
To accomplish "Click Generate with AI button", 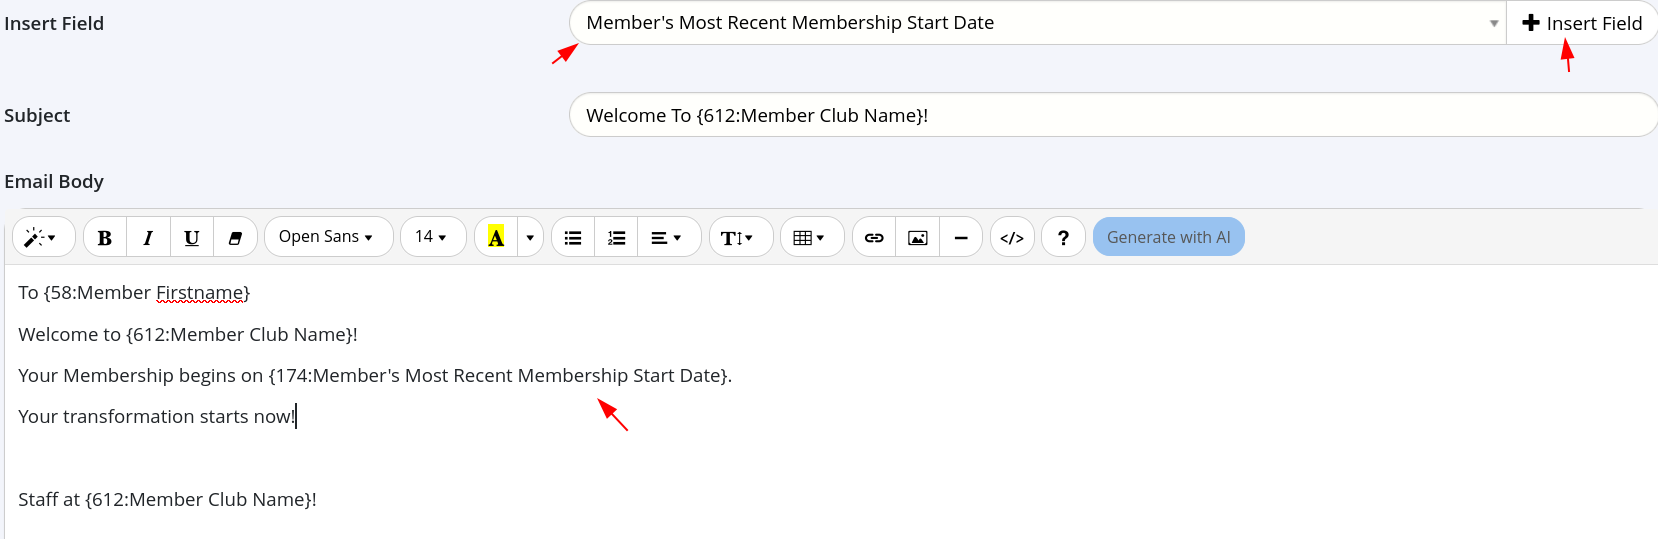I will pyautogui.click(x=1168, y=237).
